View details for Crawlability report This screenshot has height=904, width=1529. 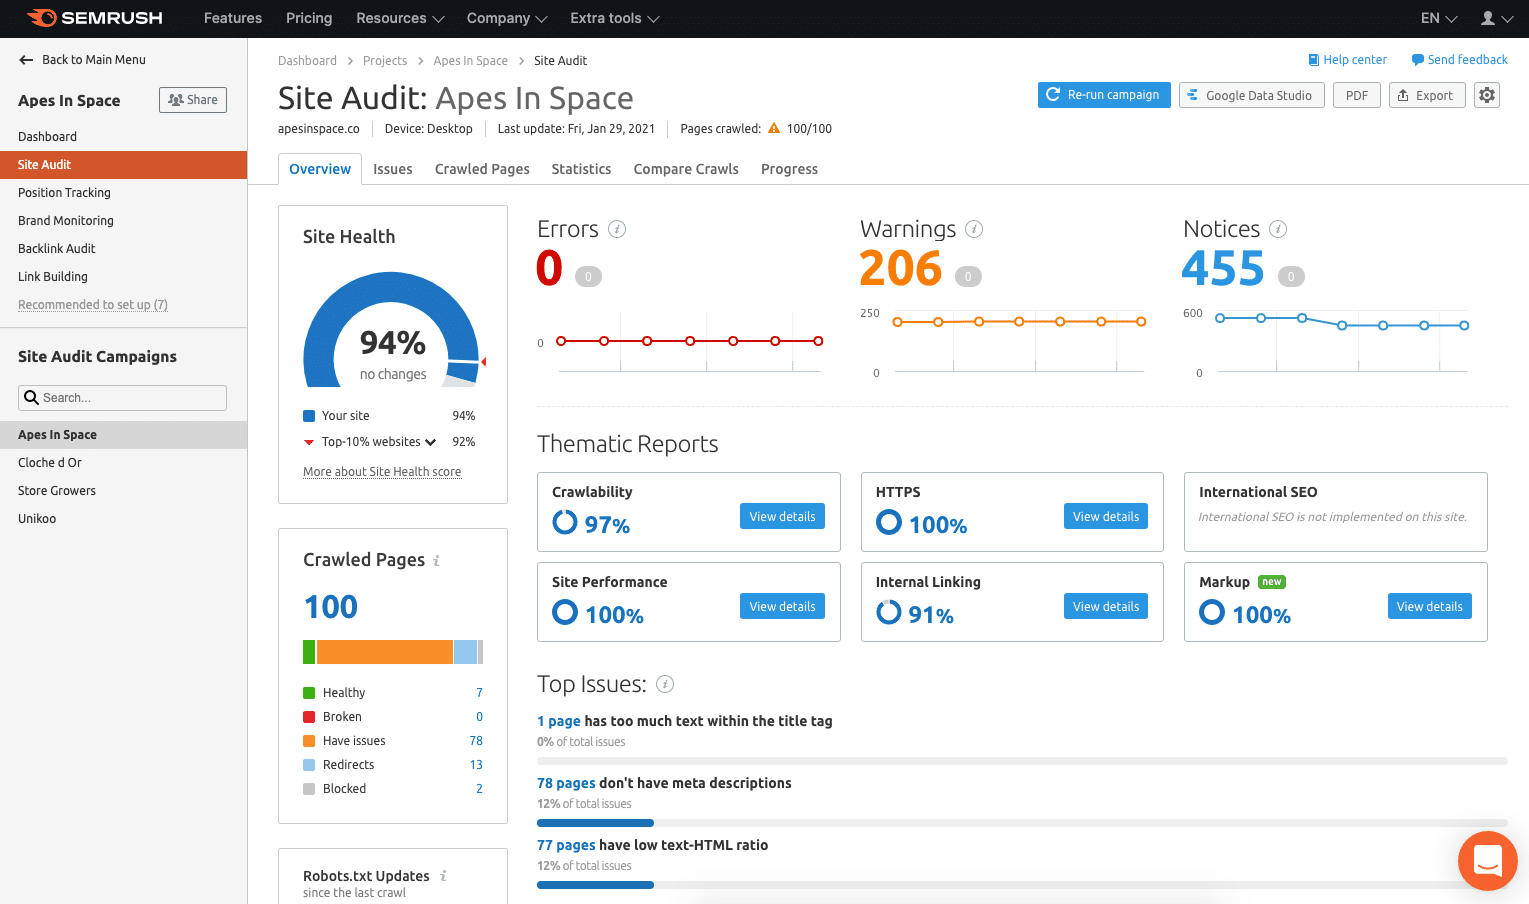coord(782,516)
